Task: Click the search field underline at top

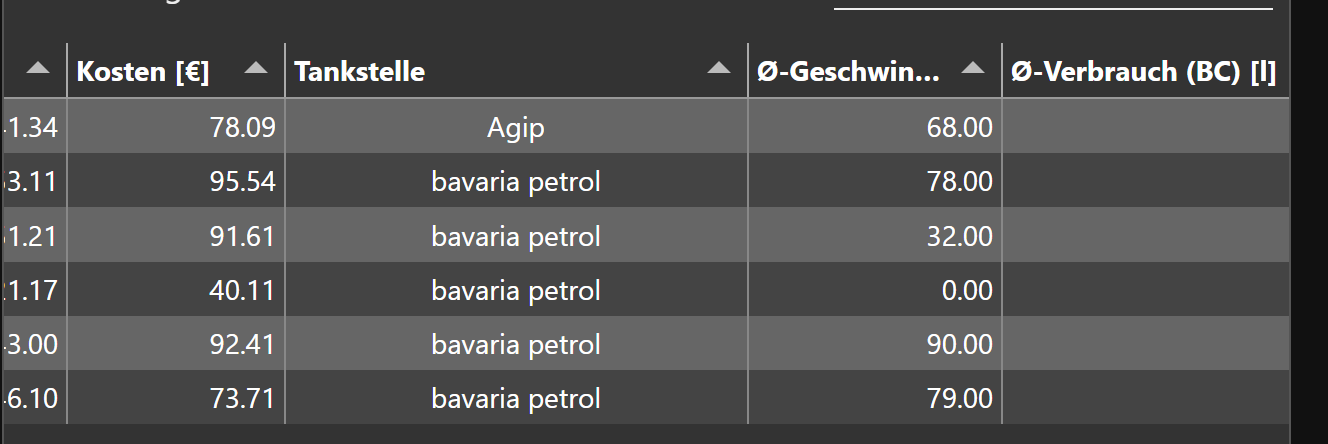Action: [x=1052, y=6]
